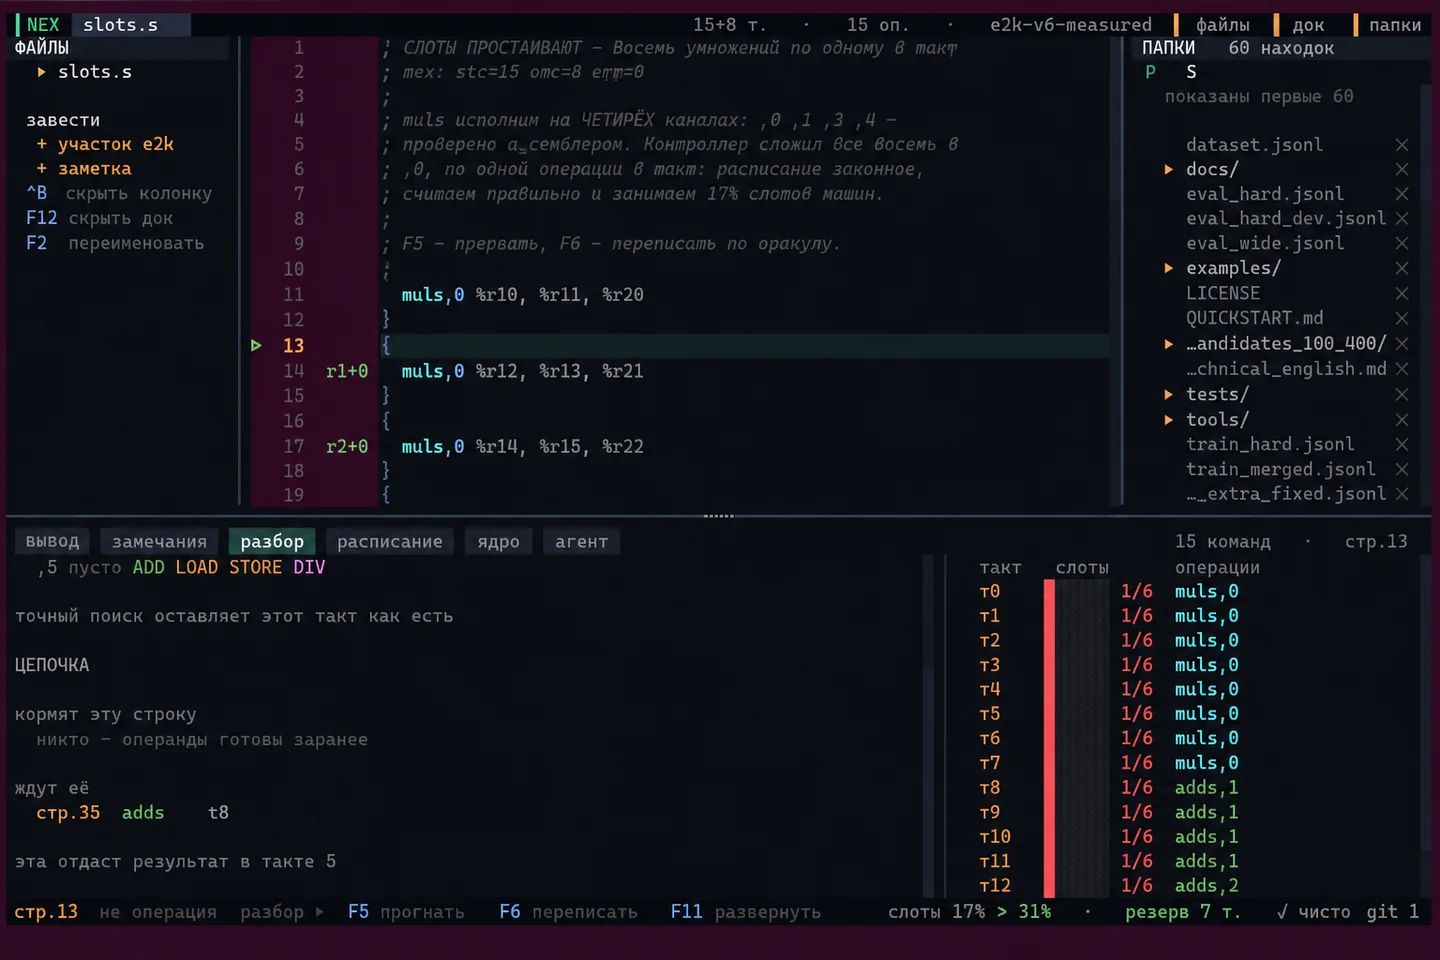Viewport: 1440px width, 960px height.
Task: Click F11 развернуть to maximize
Action: tap(746, 912)
